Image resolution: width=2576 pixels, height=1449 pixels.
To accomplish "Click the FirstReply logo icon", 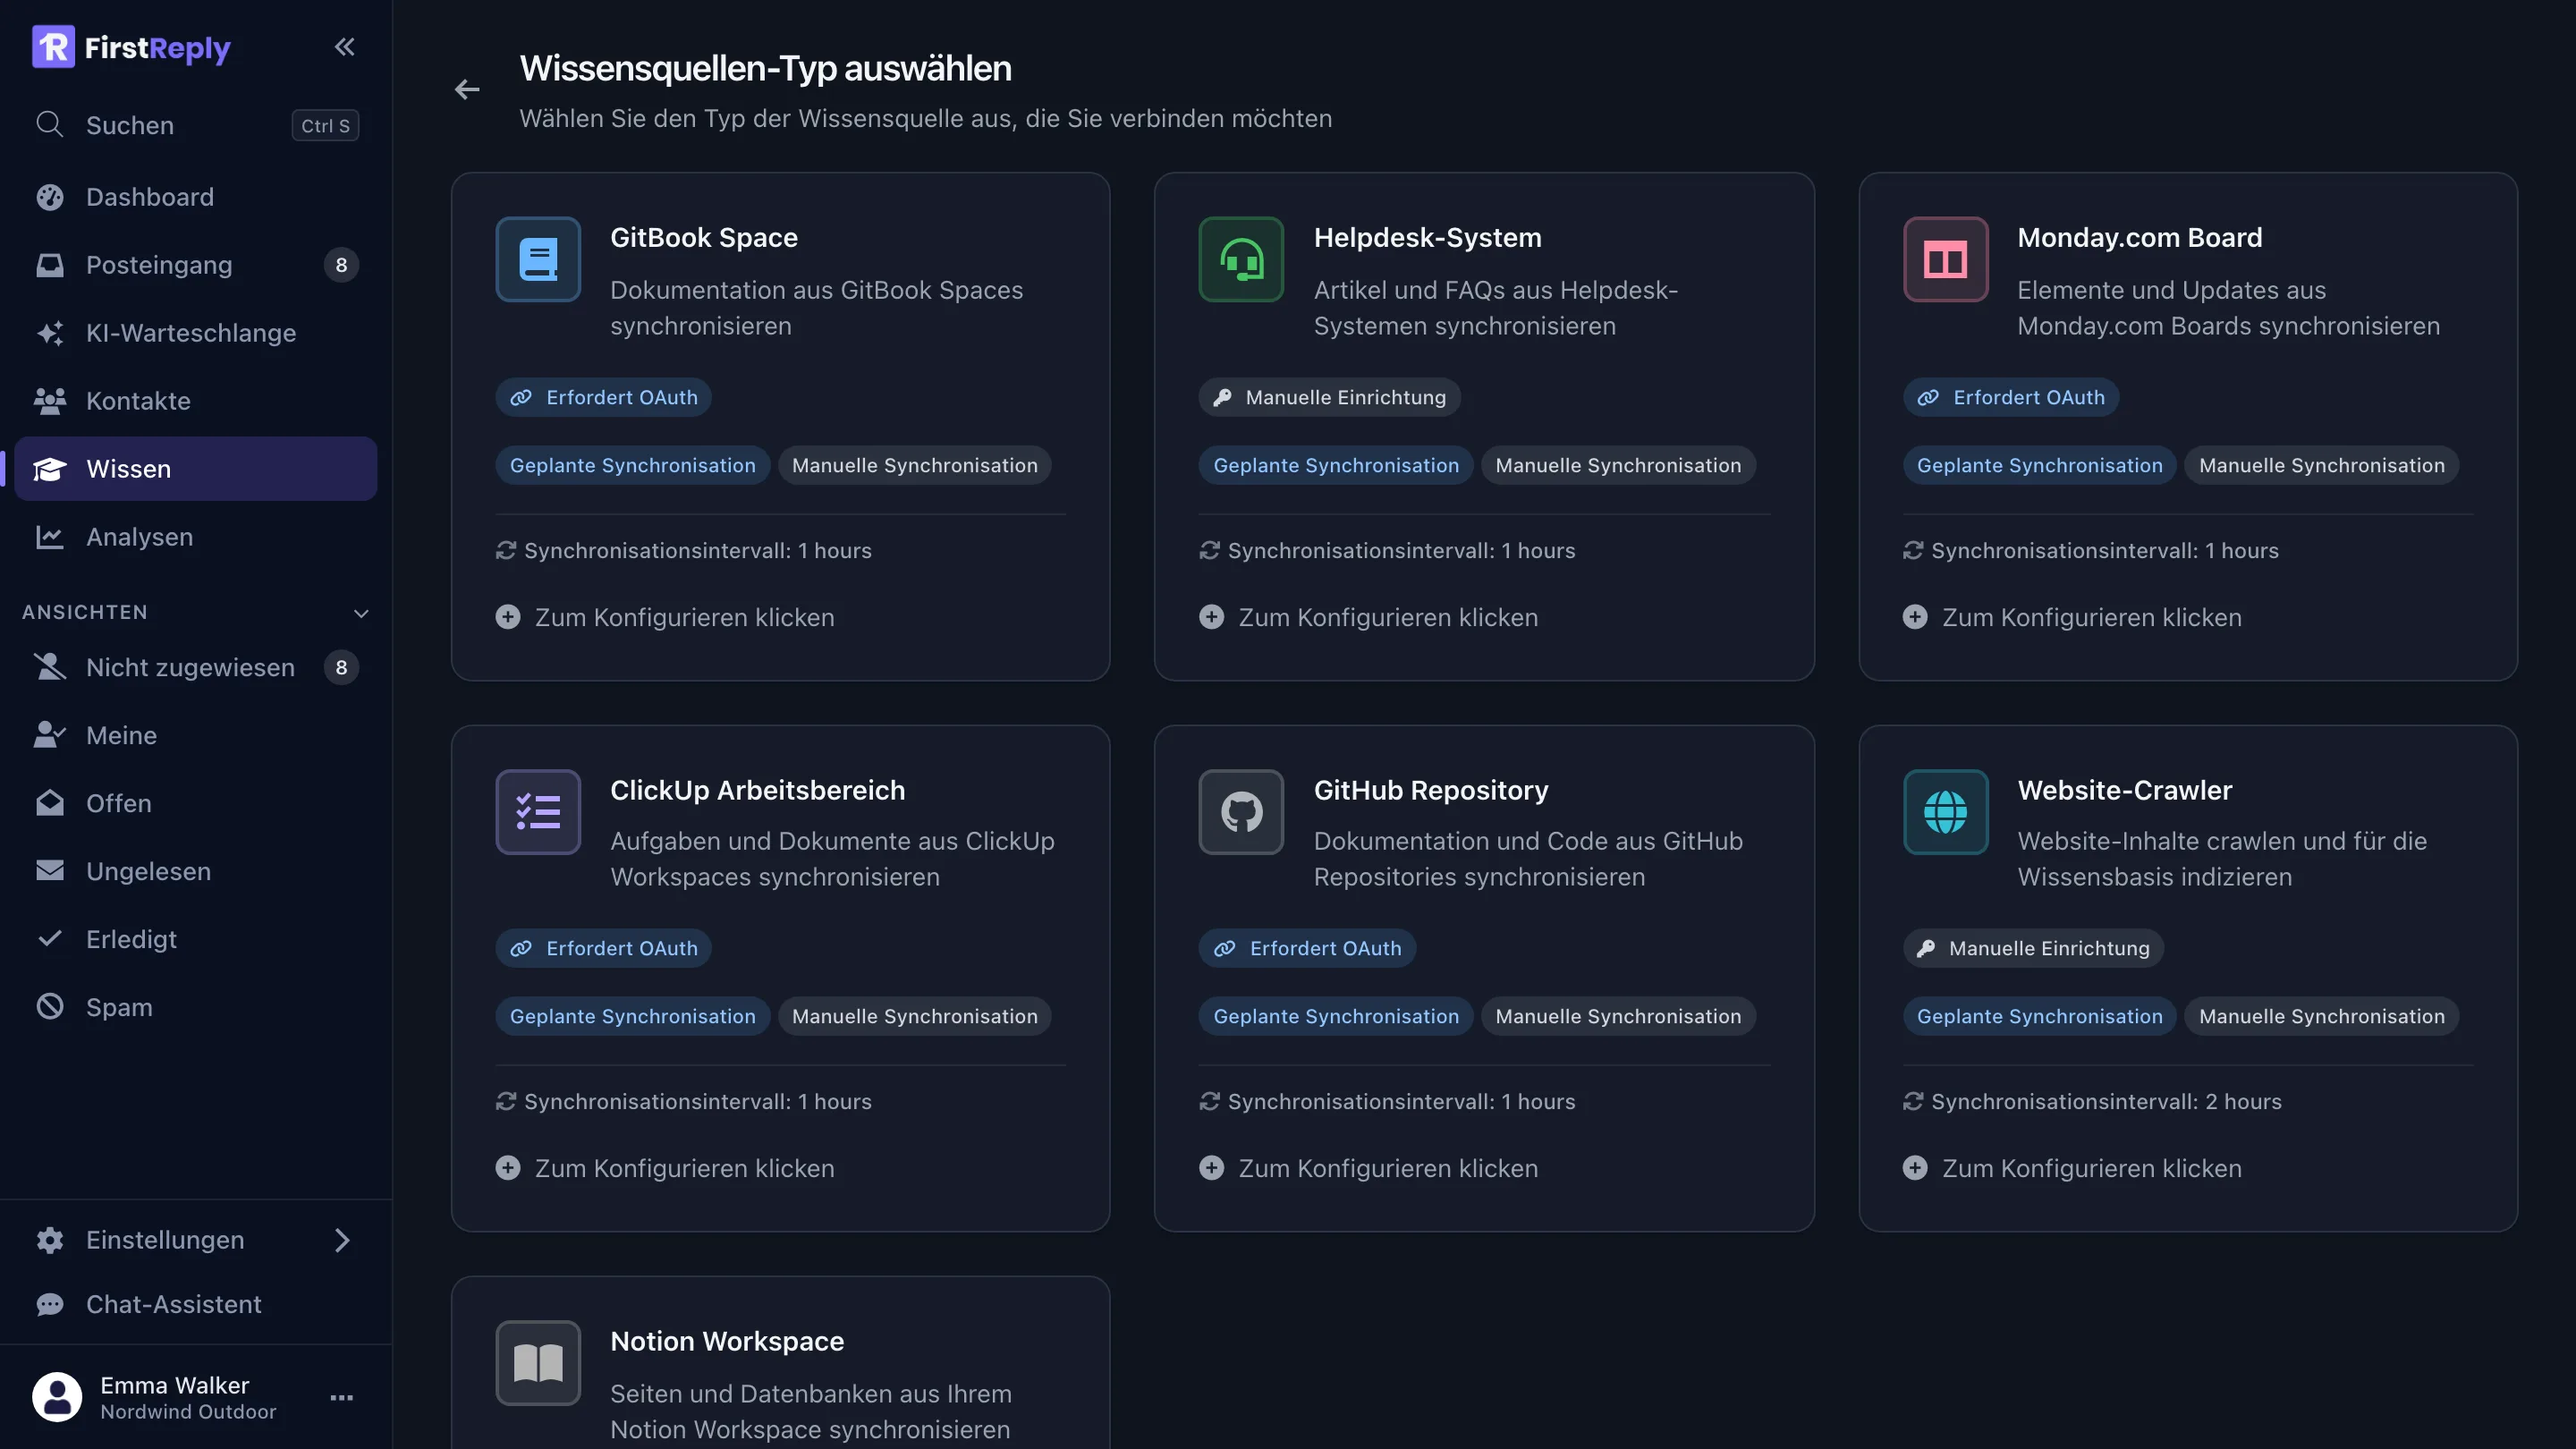I will point(53,47).
